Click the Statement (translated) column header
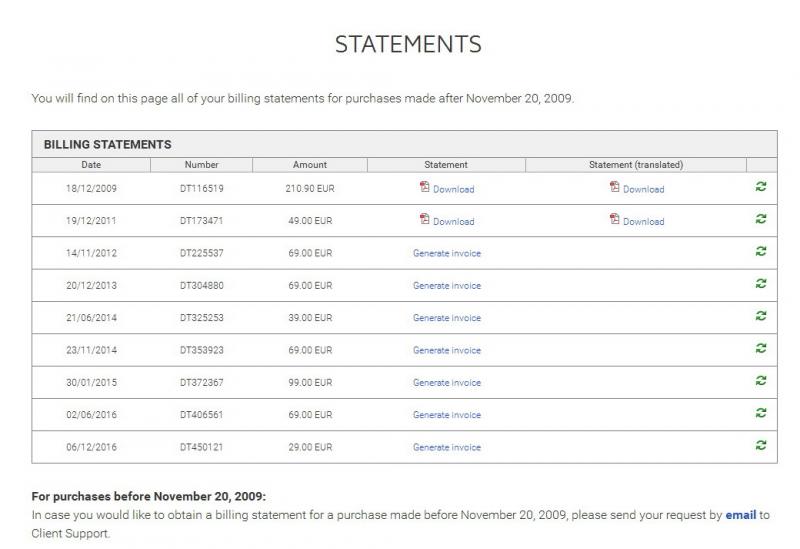The height and width of the screenshot is (549, 800). (x=636, y=165)
